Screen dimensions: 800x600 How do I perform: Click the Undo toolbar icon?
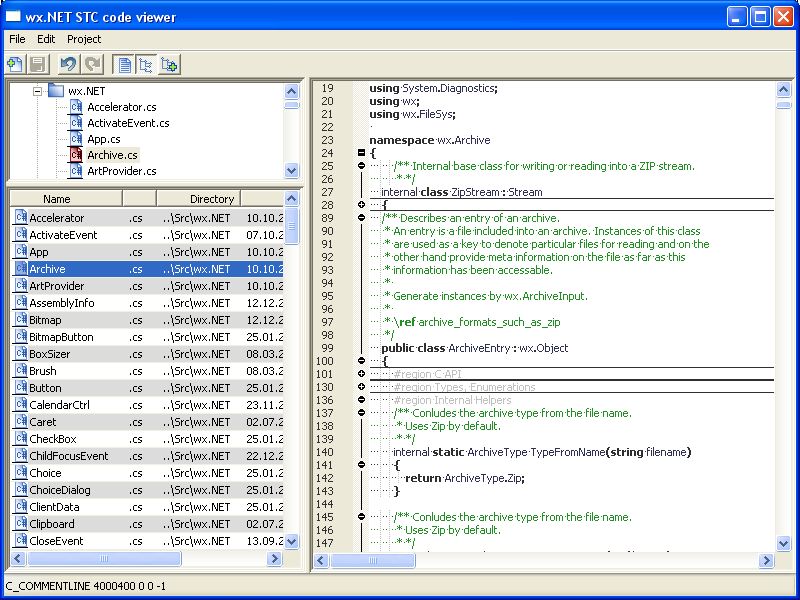(x=68, y=65)
